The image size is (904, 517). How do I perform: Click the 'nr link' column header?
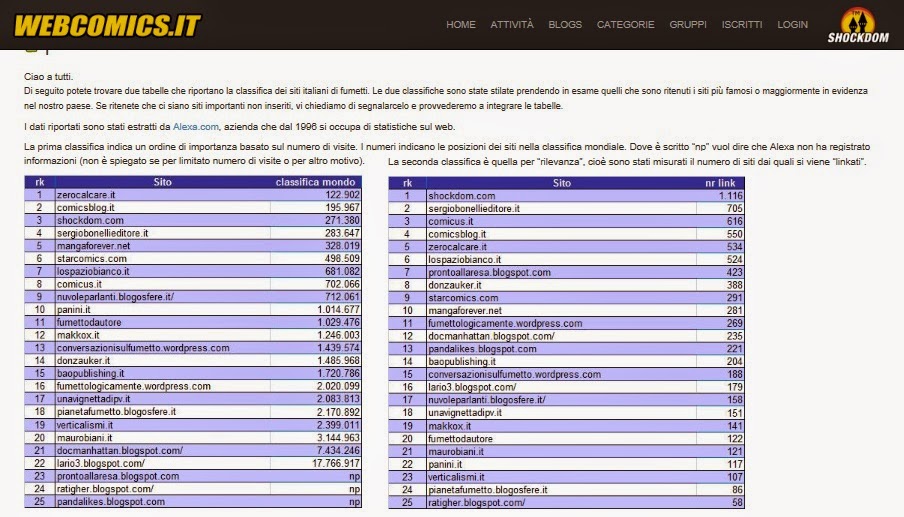click(x=720, y=183)
